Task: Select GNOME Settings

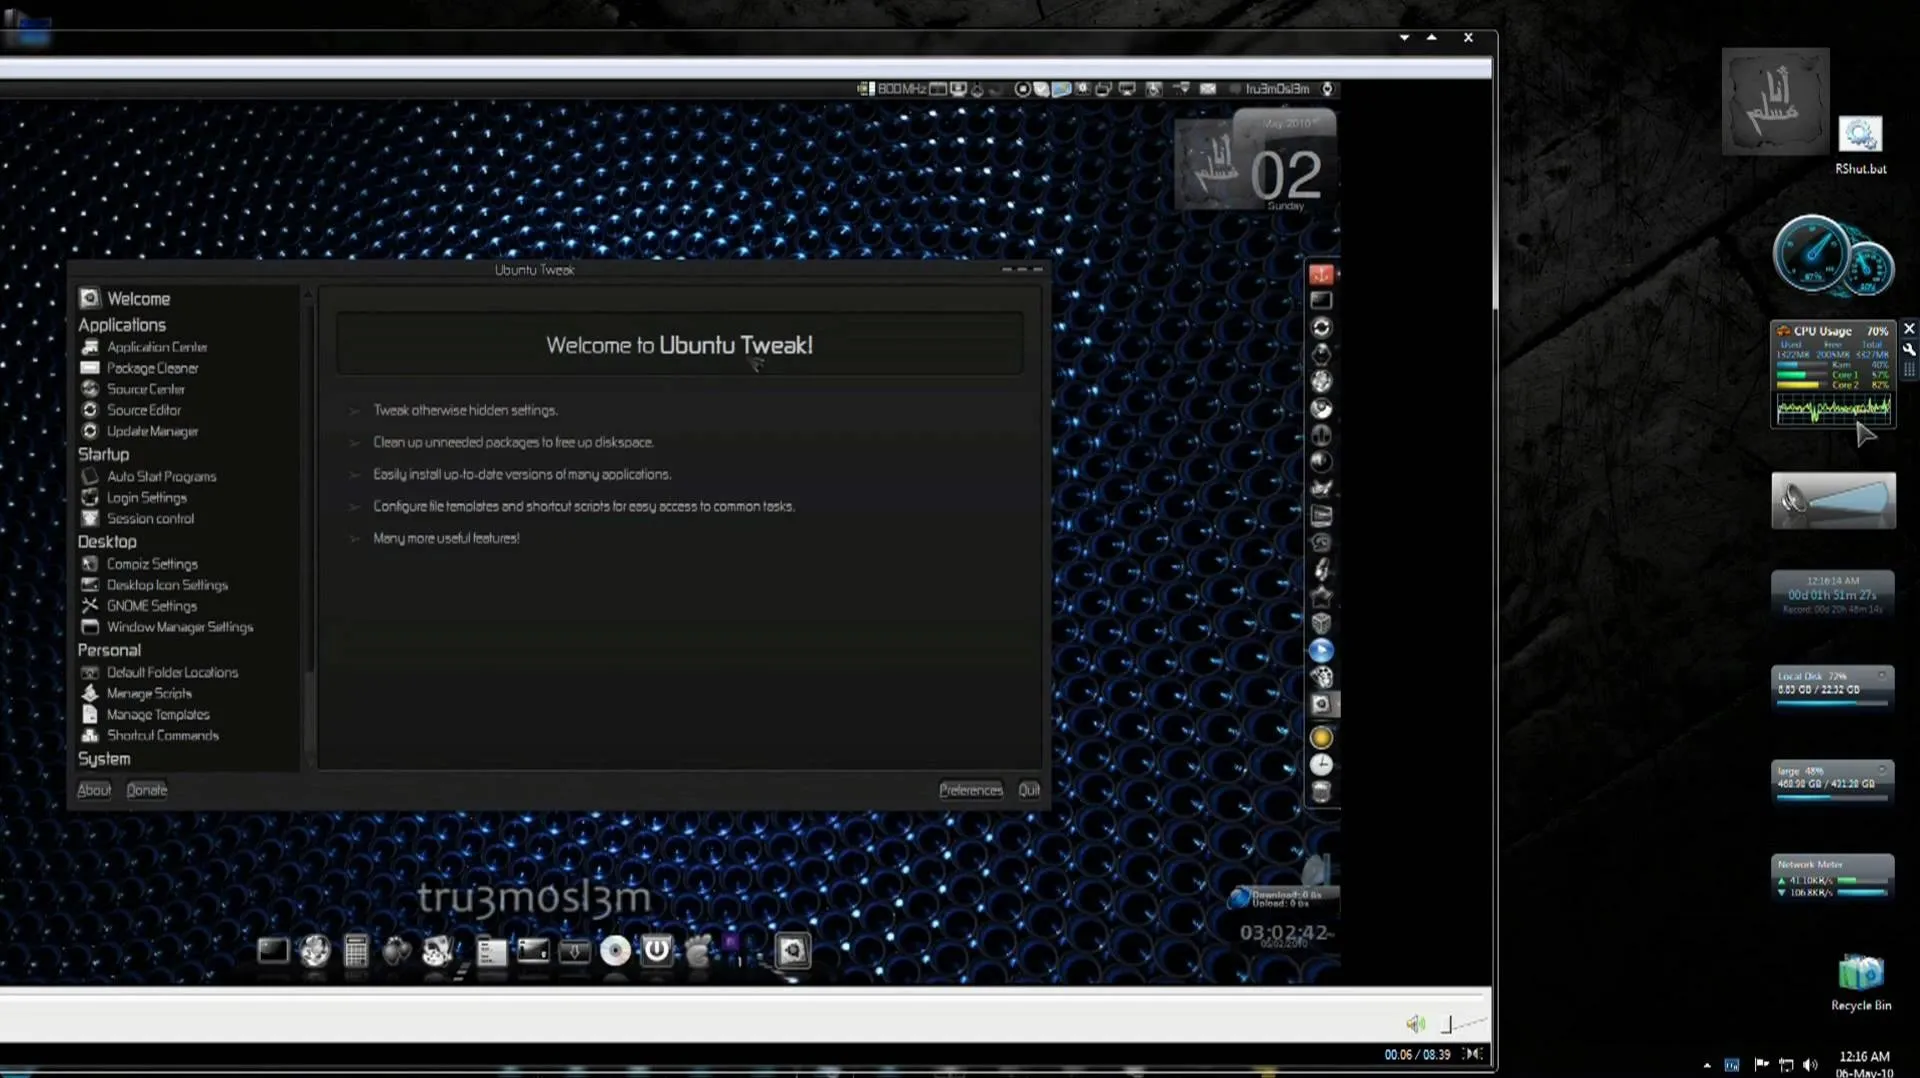Action: [139, 606]
